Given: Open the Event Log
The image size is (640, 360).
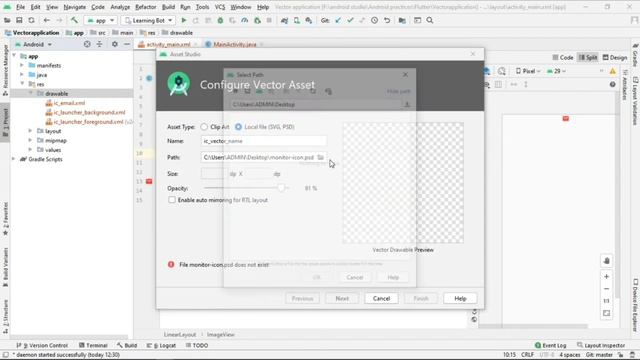Looking at the screenshot, I should click(x=551, y=345).
